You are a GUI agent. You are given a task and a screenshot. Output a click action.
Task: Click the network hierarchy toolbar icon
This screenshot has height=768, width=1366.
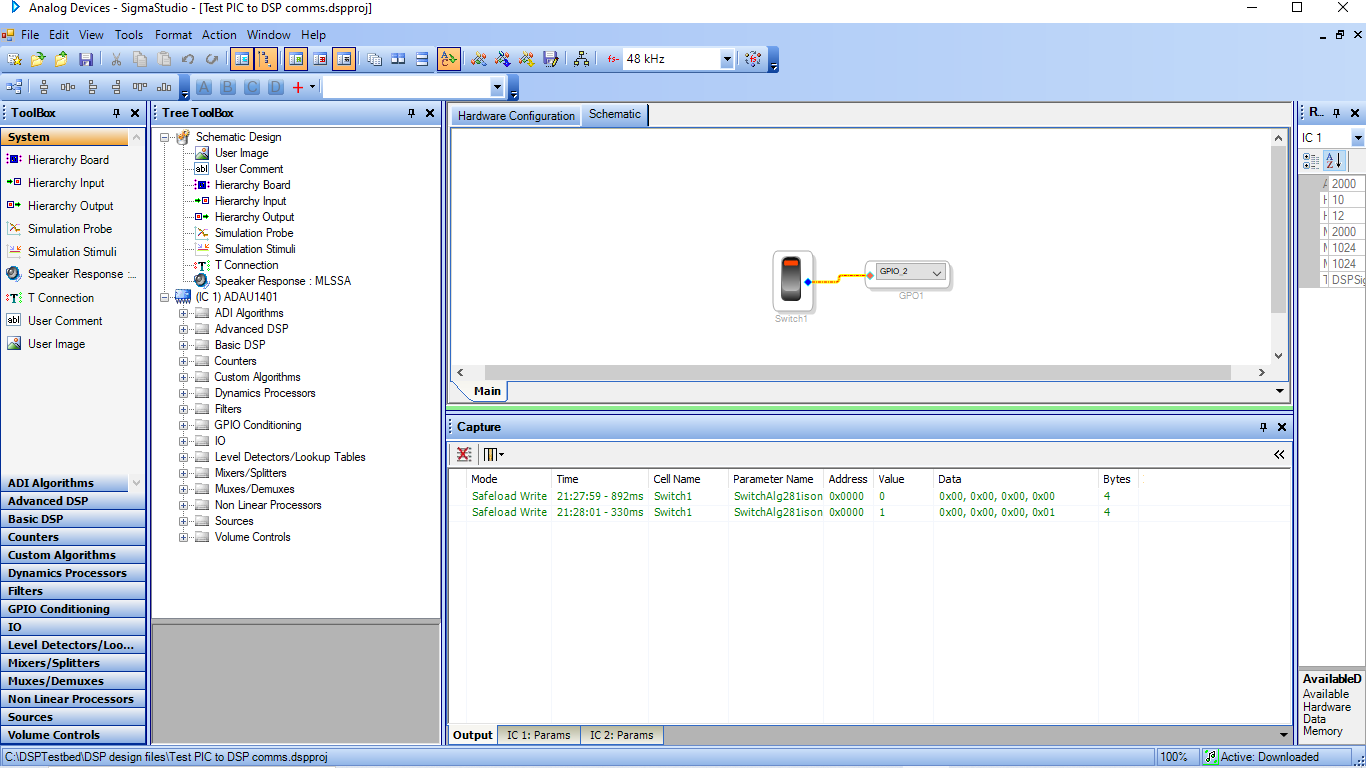pyautogui.click(x=582, y=59)
